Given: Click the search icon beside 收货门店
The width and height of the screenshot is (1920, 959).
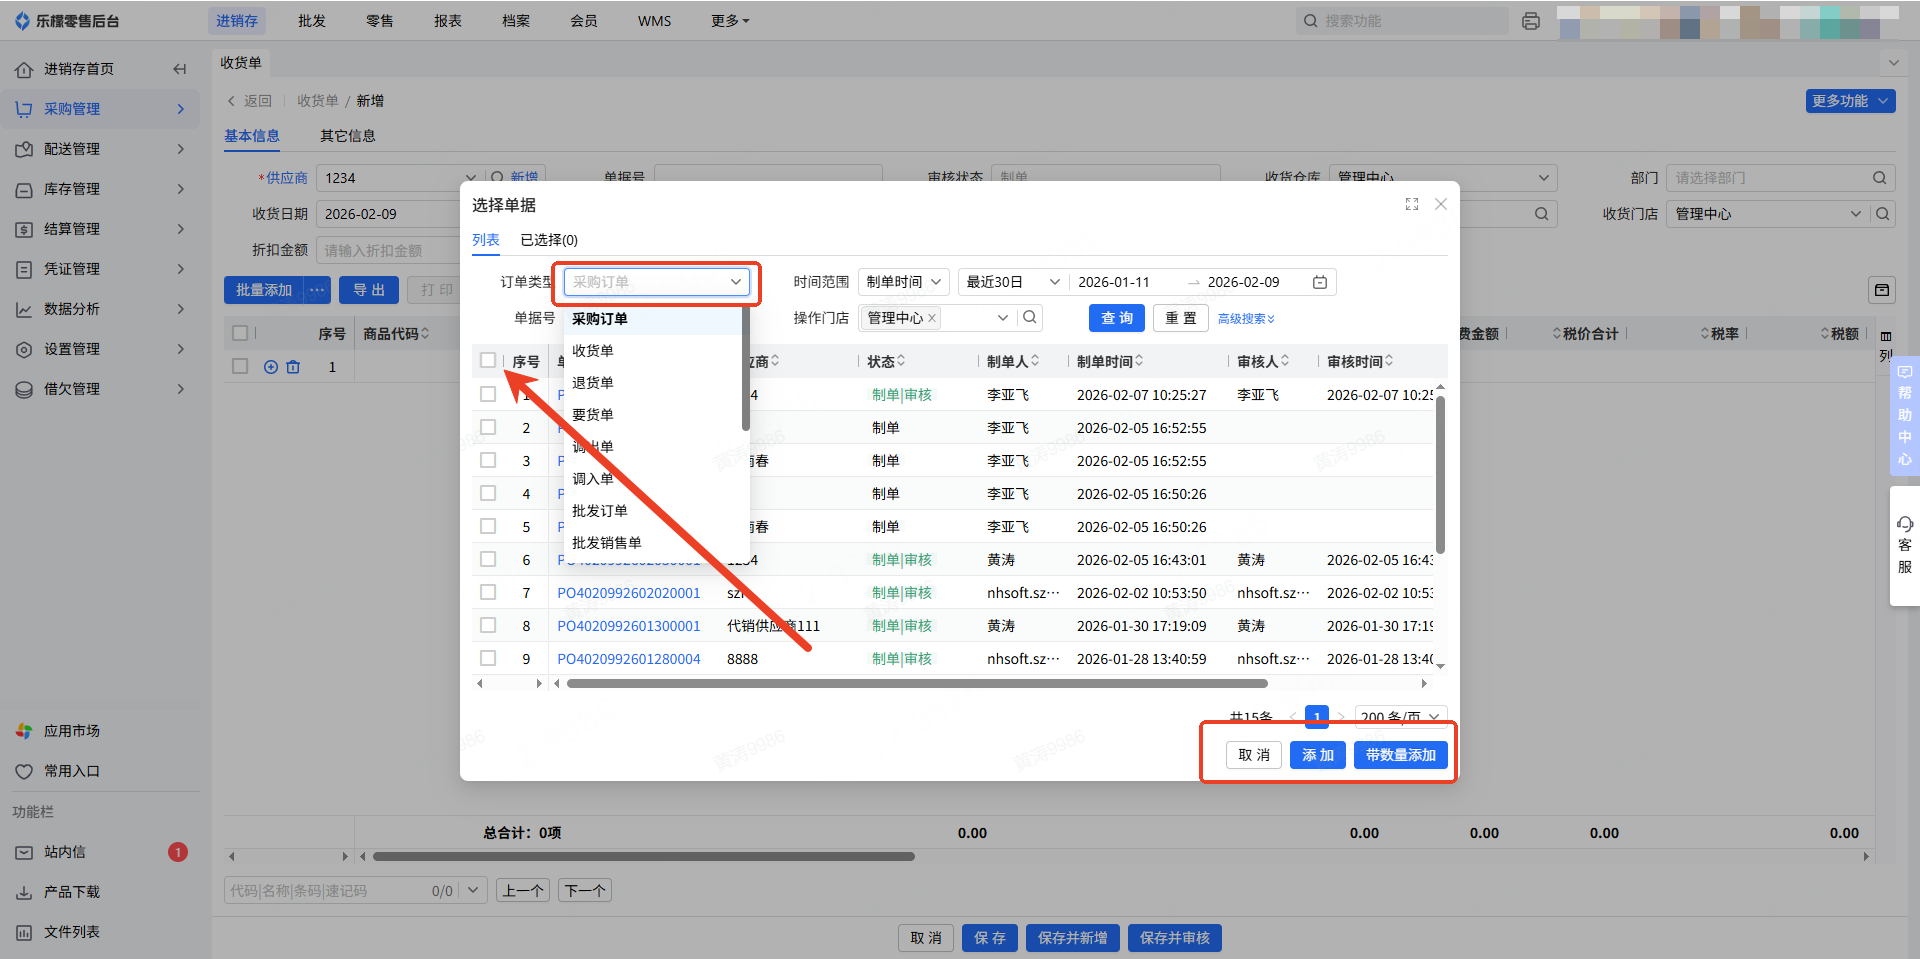Looking at the screenshot, I should click(1882, 214).
